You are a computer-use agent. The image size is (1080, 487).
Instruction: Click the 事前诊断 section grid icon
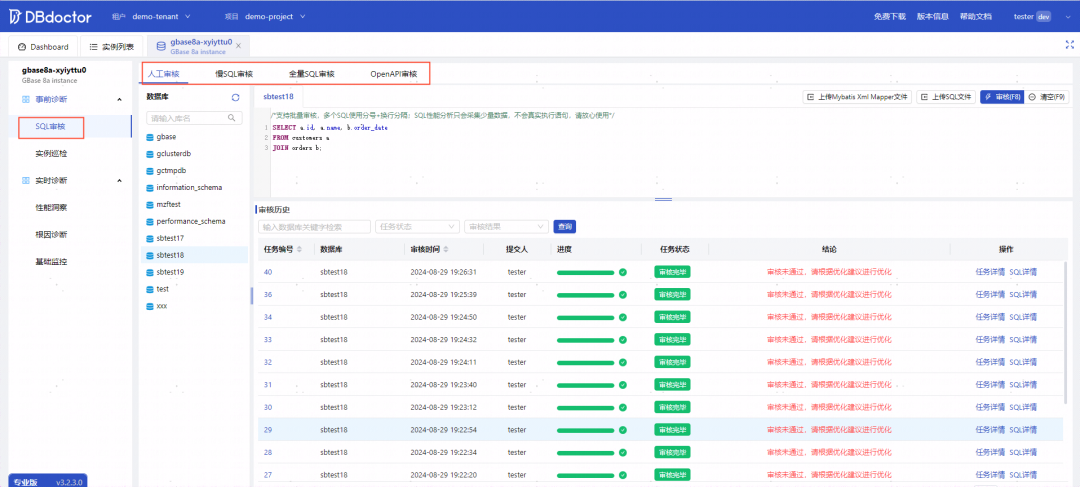(x=25, y=100)
